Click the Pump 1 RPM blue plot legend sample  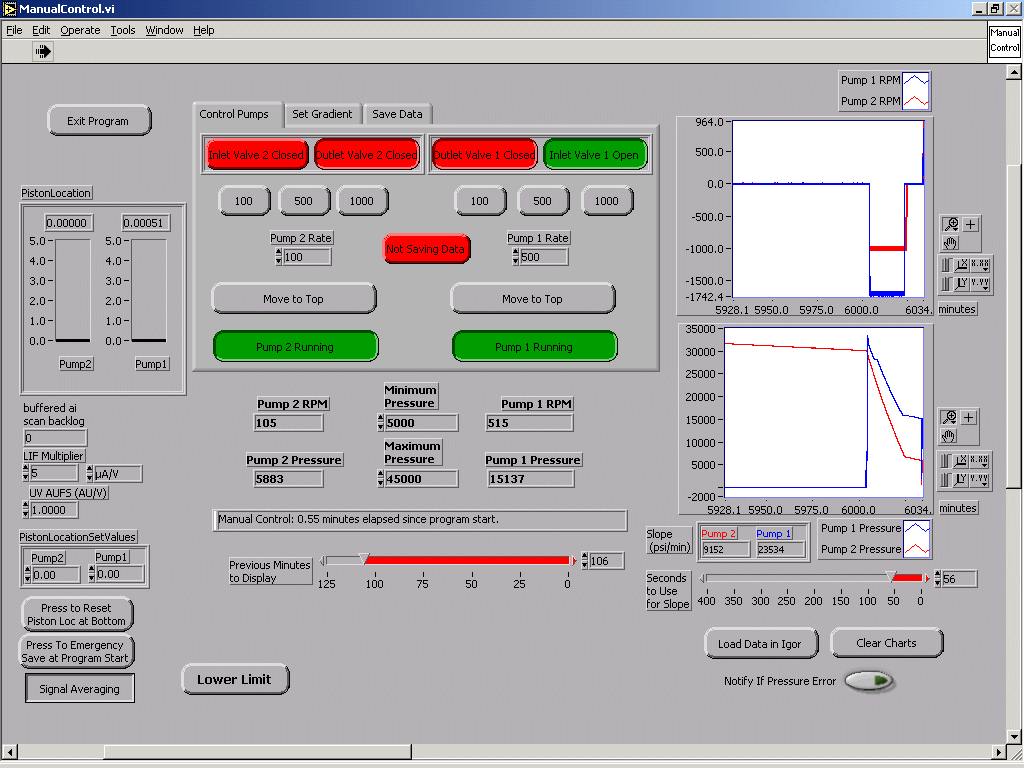point(916,80)
